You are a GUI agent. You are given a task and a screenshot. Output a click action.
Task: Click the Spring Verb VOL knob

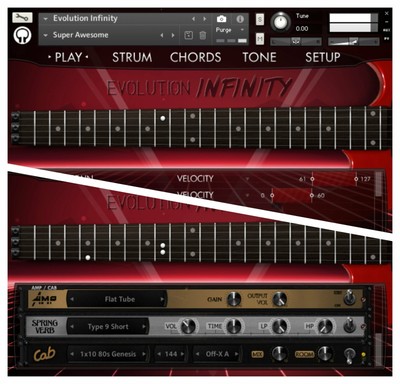pos(188,327)
